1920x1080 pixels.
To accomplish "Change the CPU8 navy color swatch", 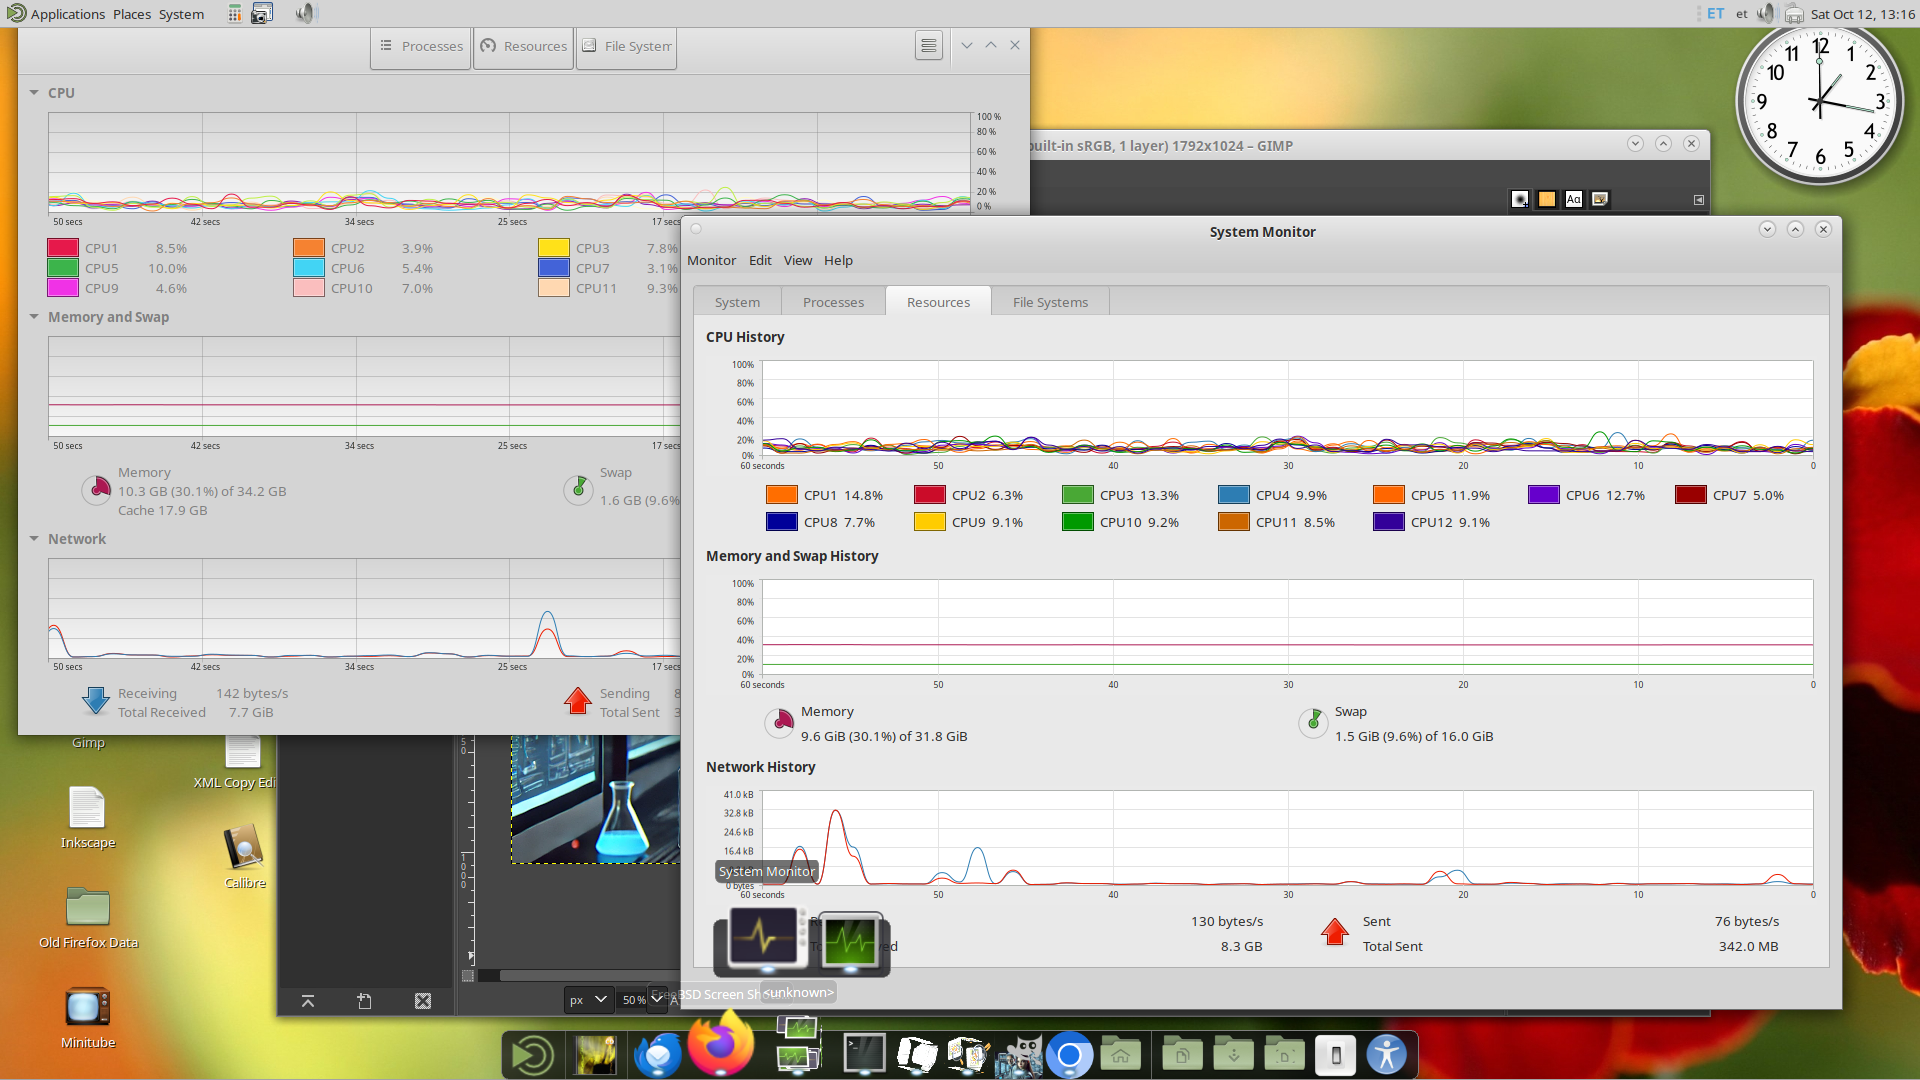I will [781, 522].
